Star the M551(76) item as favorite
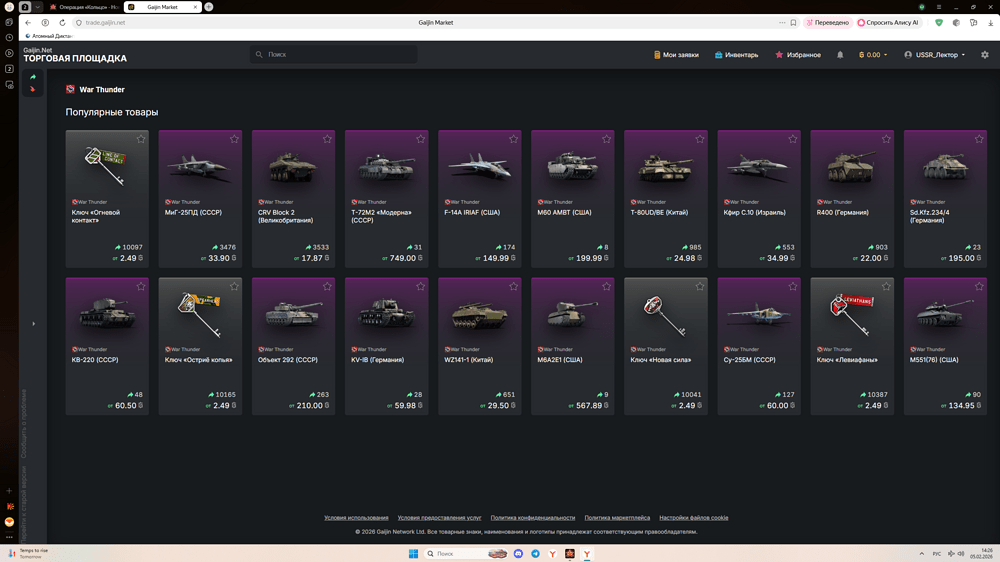This screenshot has height=562, width=1000. click(x=979, y=286)
